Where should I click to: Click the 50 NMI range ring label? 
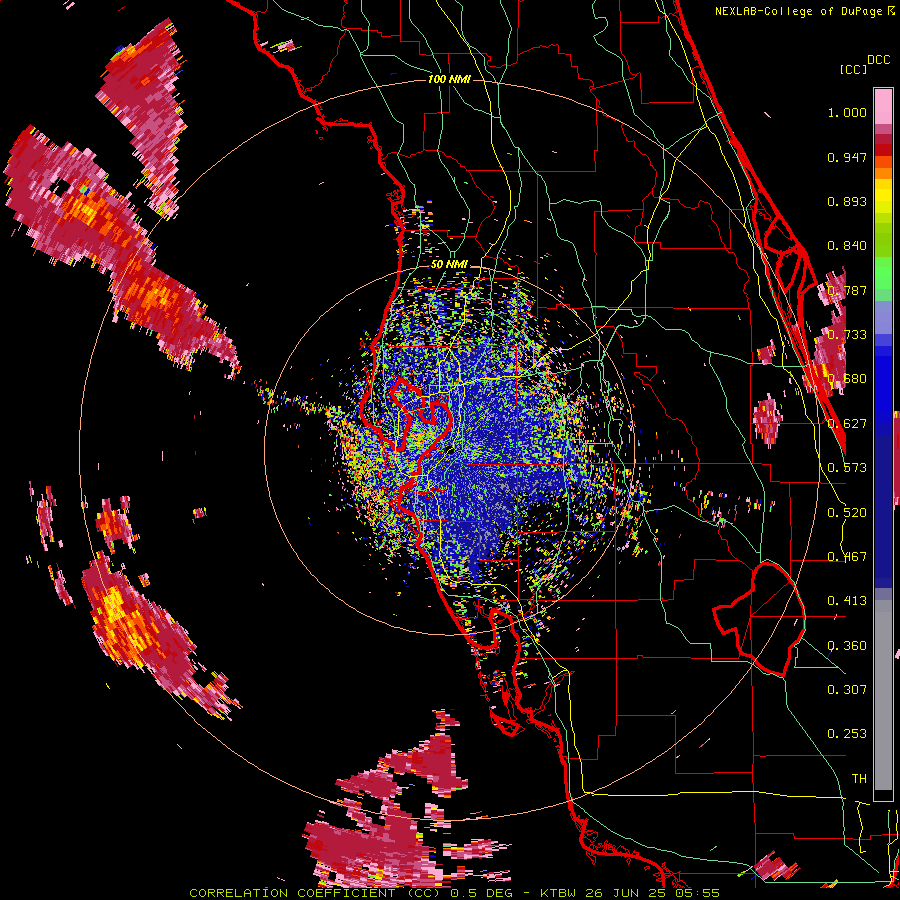click(449, 264)
